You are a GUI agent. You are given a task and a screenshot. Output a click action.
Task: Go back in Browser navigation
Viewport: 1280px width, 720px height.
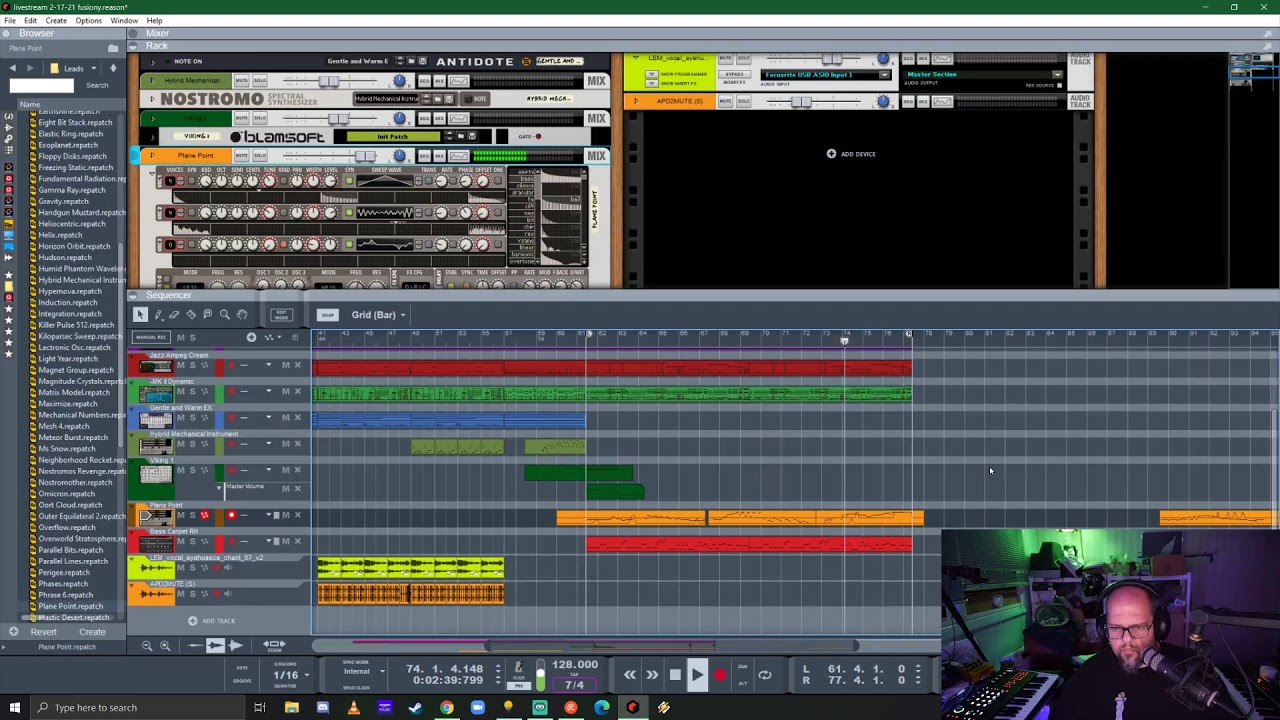[13, 68]
